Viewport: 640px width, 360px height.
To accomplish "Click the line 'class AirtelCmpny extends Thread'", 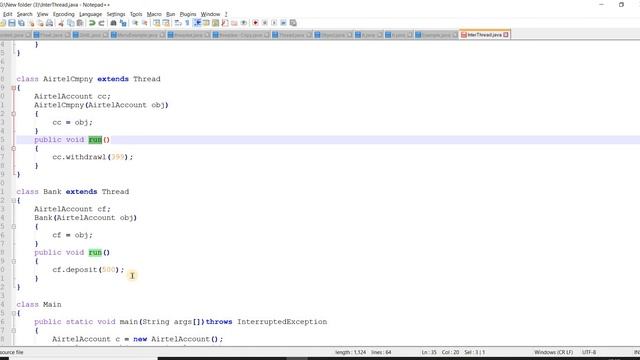I will (x=89, y=79).
